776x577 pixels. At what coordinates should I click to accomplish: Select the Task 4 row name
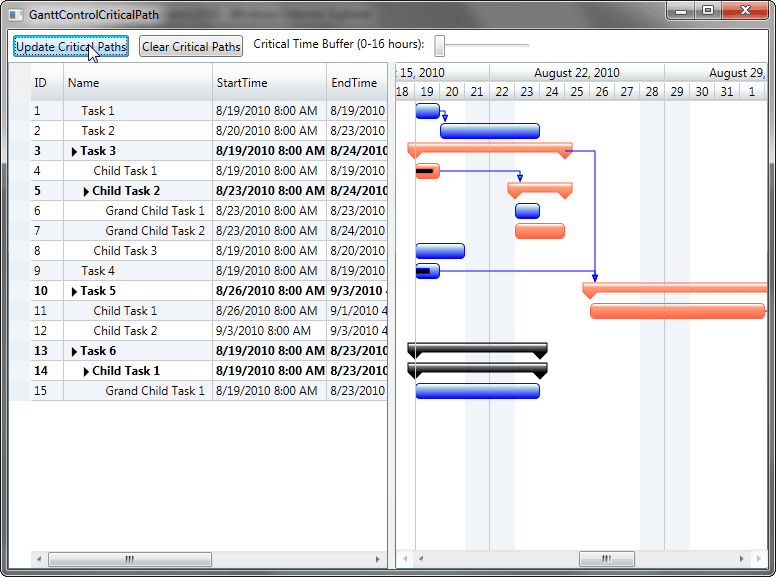[x=98, y=271]
